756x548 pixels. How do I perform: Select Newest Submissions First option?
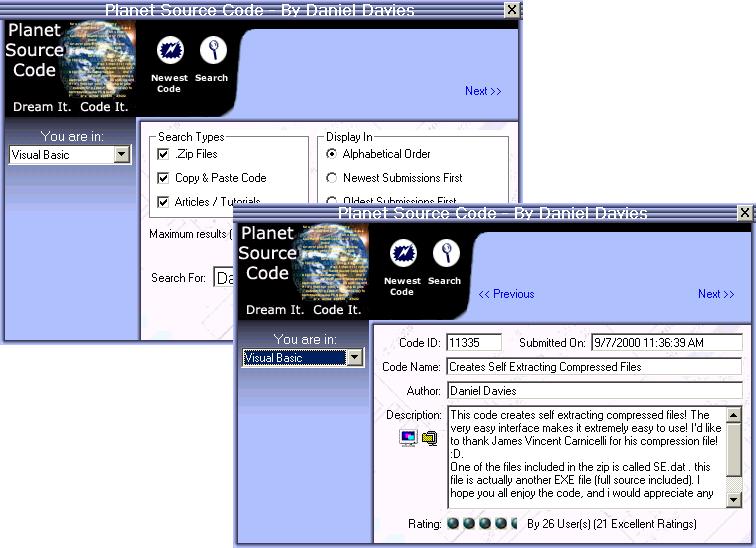[x=331, y=178]
